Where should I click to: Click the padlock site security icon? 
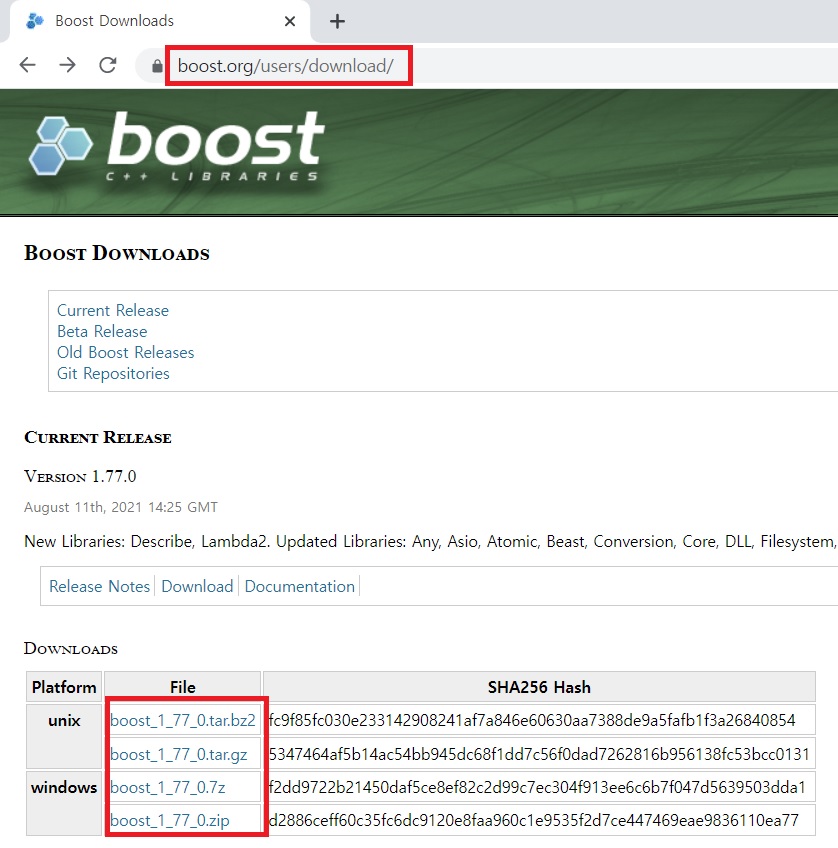(157, 66)
